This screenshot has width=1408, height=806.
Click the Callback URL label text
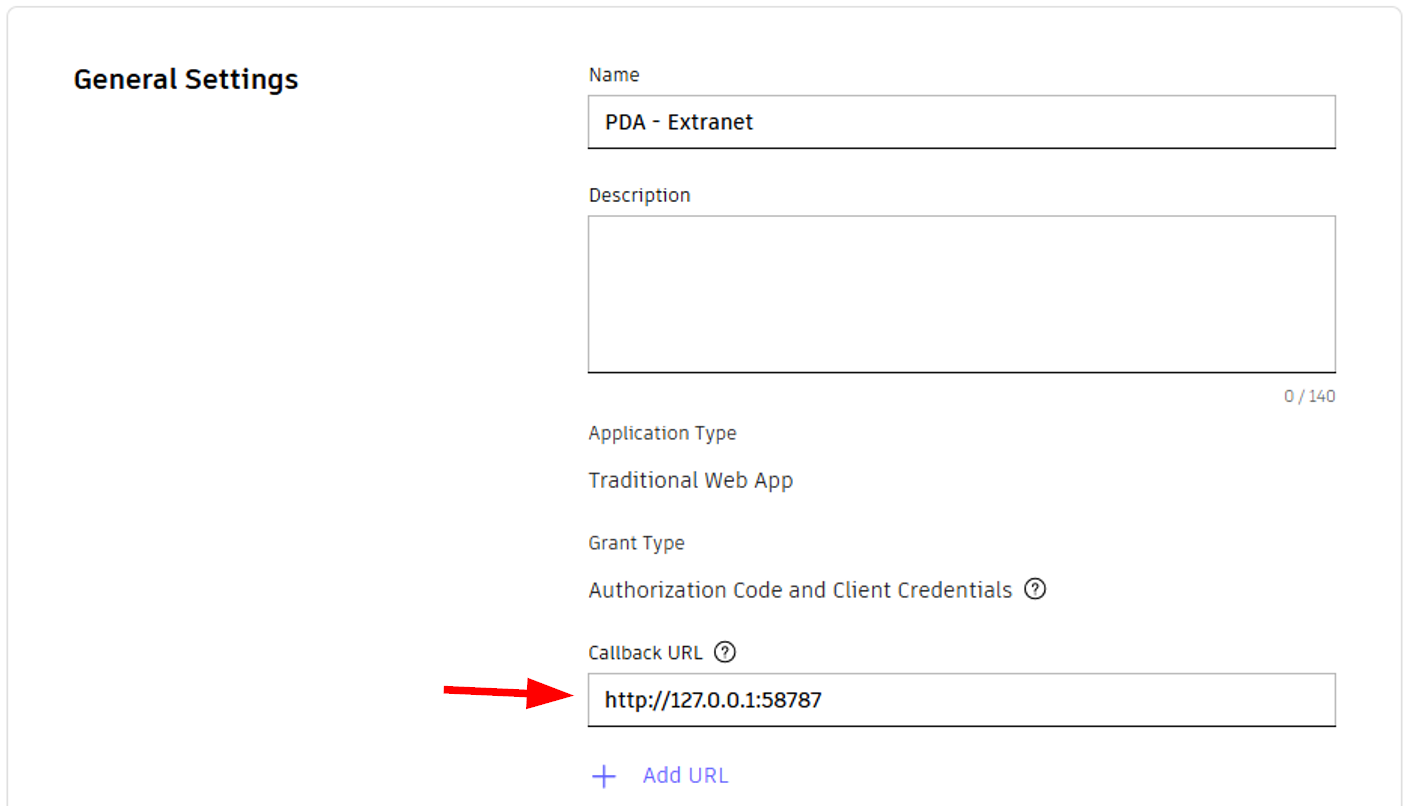click(645, 652)
